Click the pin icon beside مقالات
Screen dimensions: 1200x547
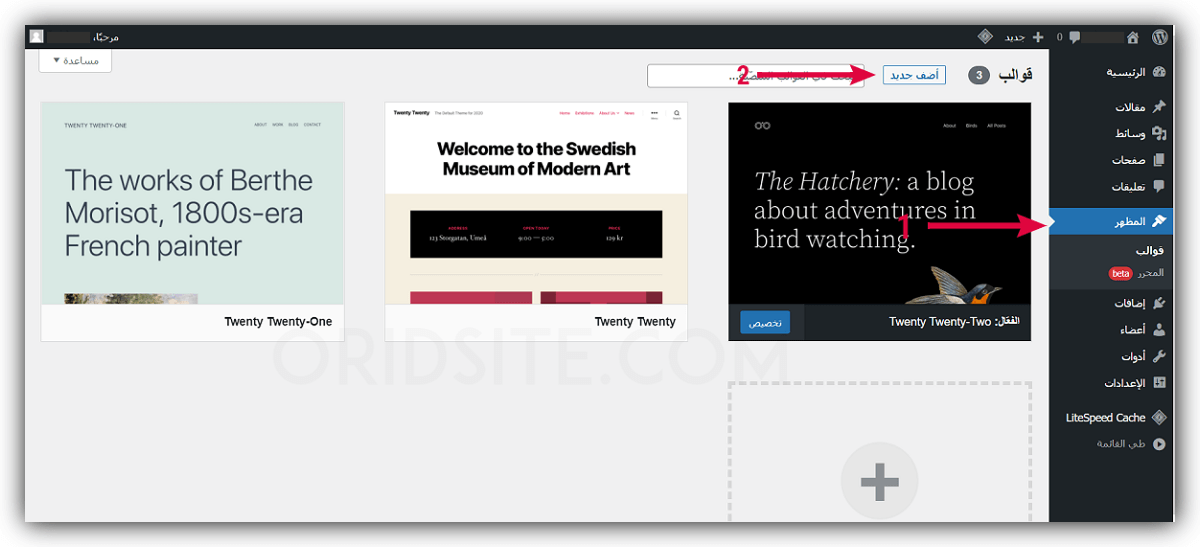(1160, 106)
